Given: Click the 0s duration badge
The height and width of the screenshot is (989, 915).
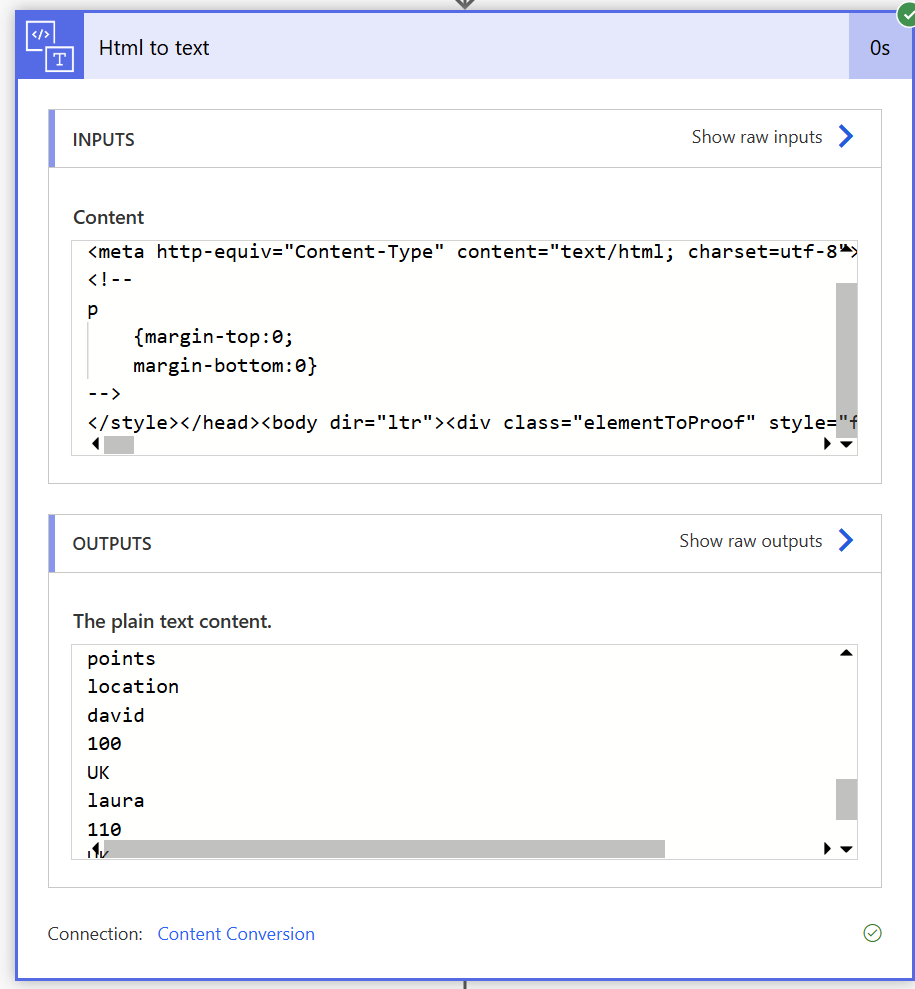Looking at the screenshot, I should (x=880, y=48).
